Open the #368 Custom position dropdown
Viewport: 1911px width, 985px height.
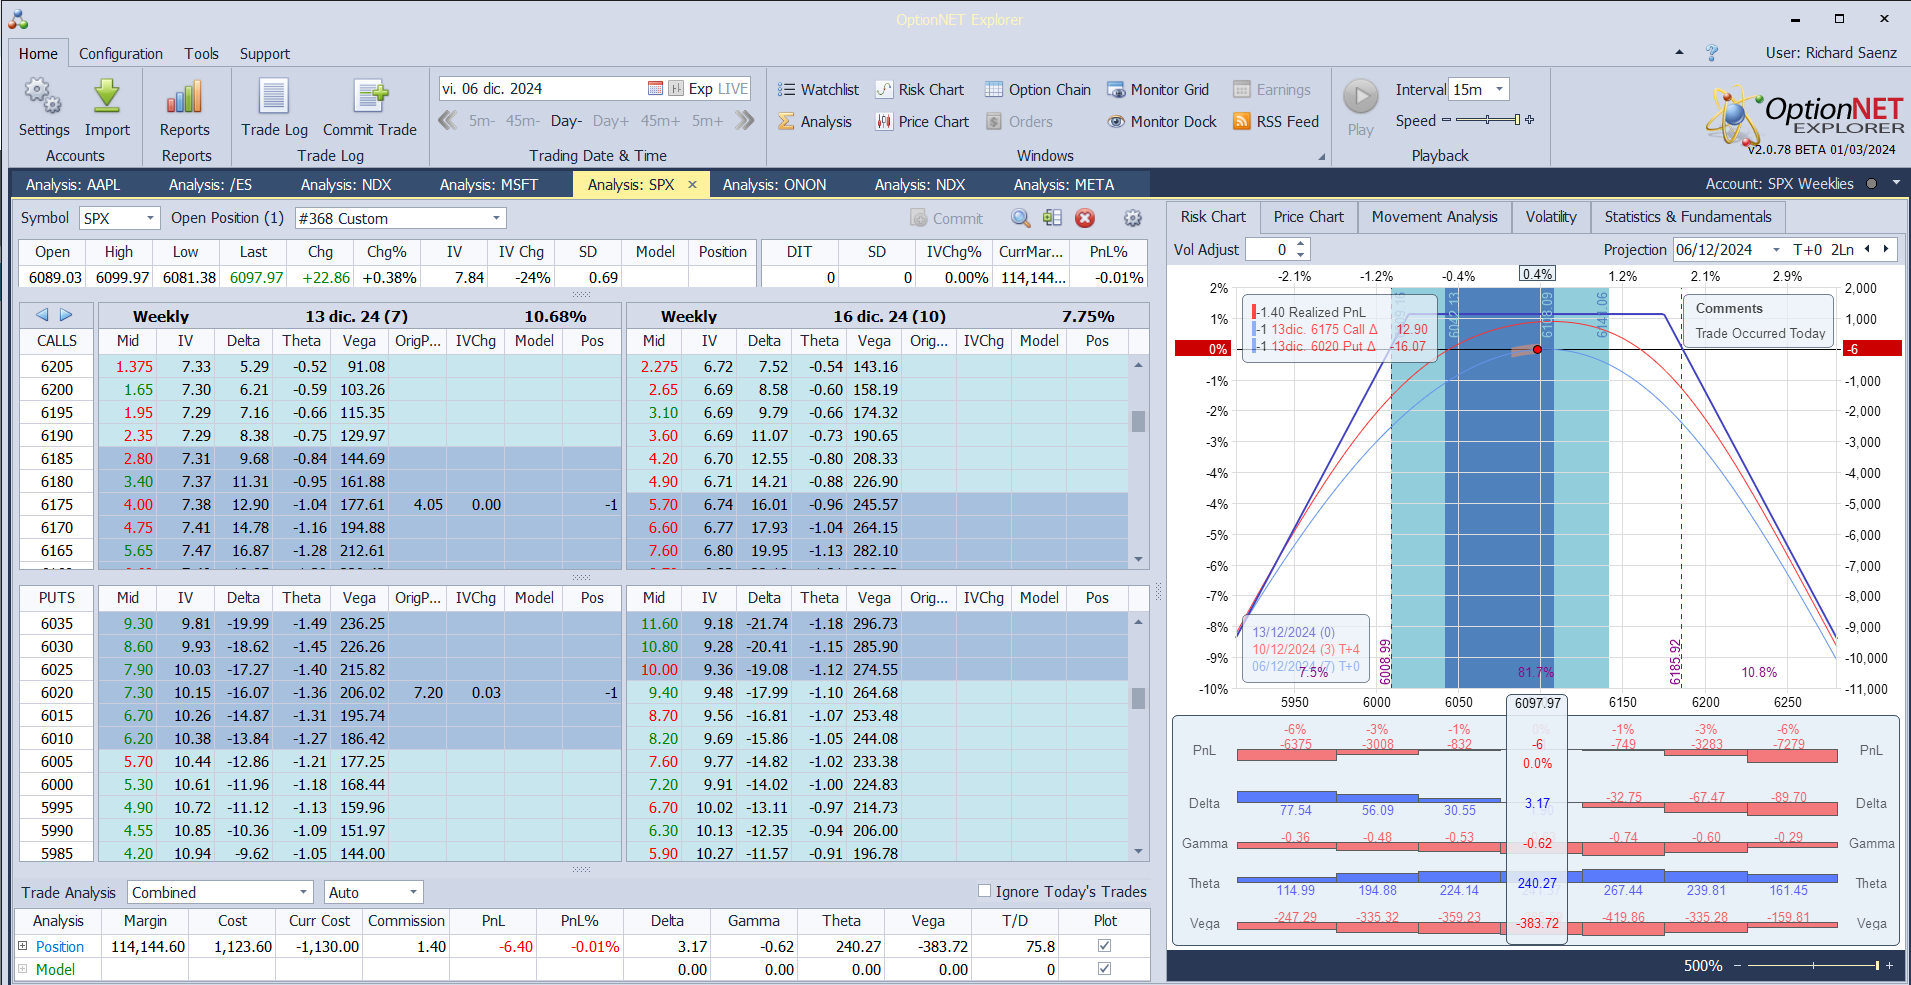pos(496,218)
